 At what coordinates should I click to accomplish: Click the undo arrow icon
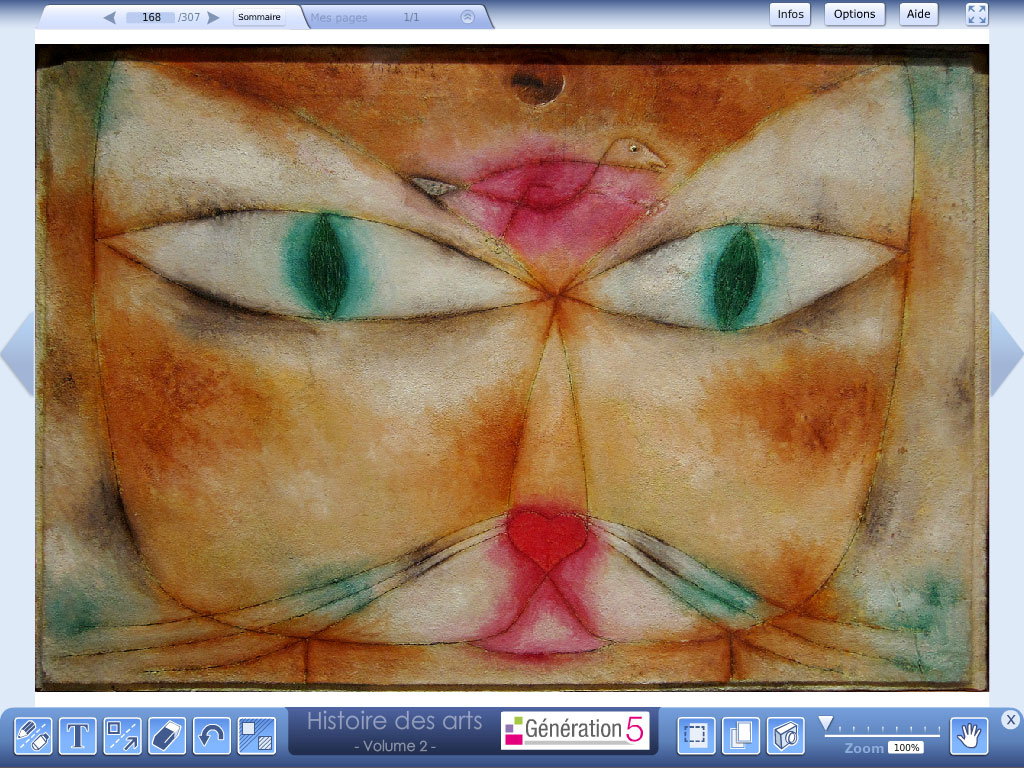(212, 736)
